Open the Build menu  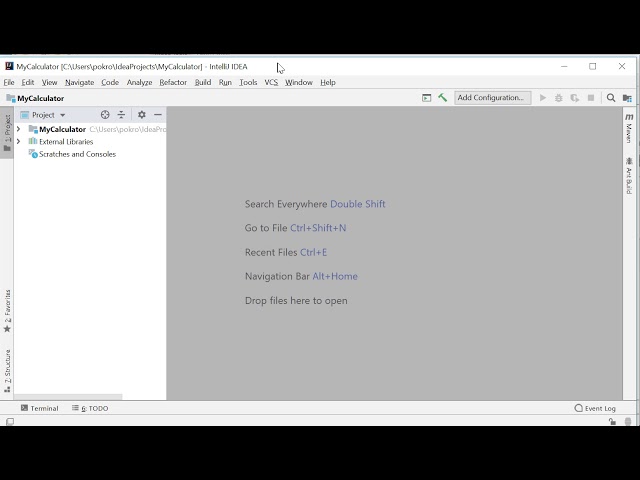(203, 82)
